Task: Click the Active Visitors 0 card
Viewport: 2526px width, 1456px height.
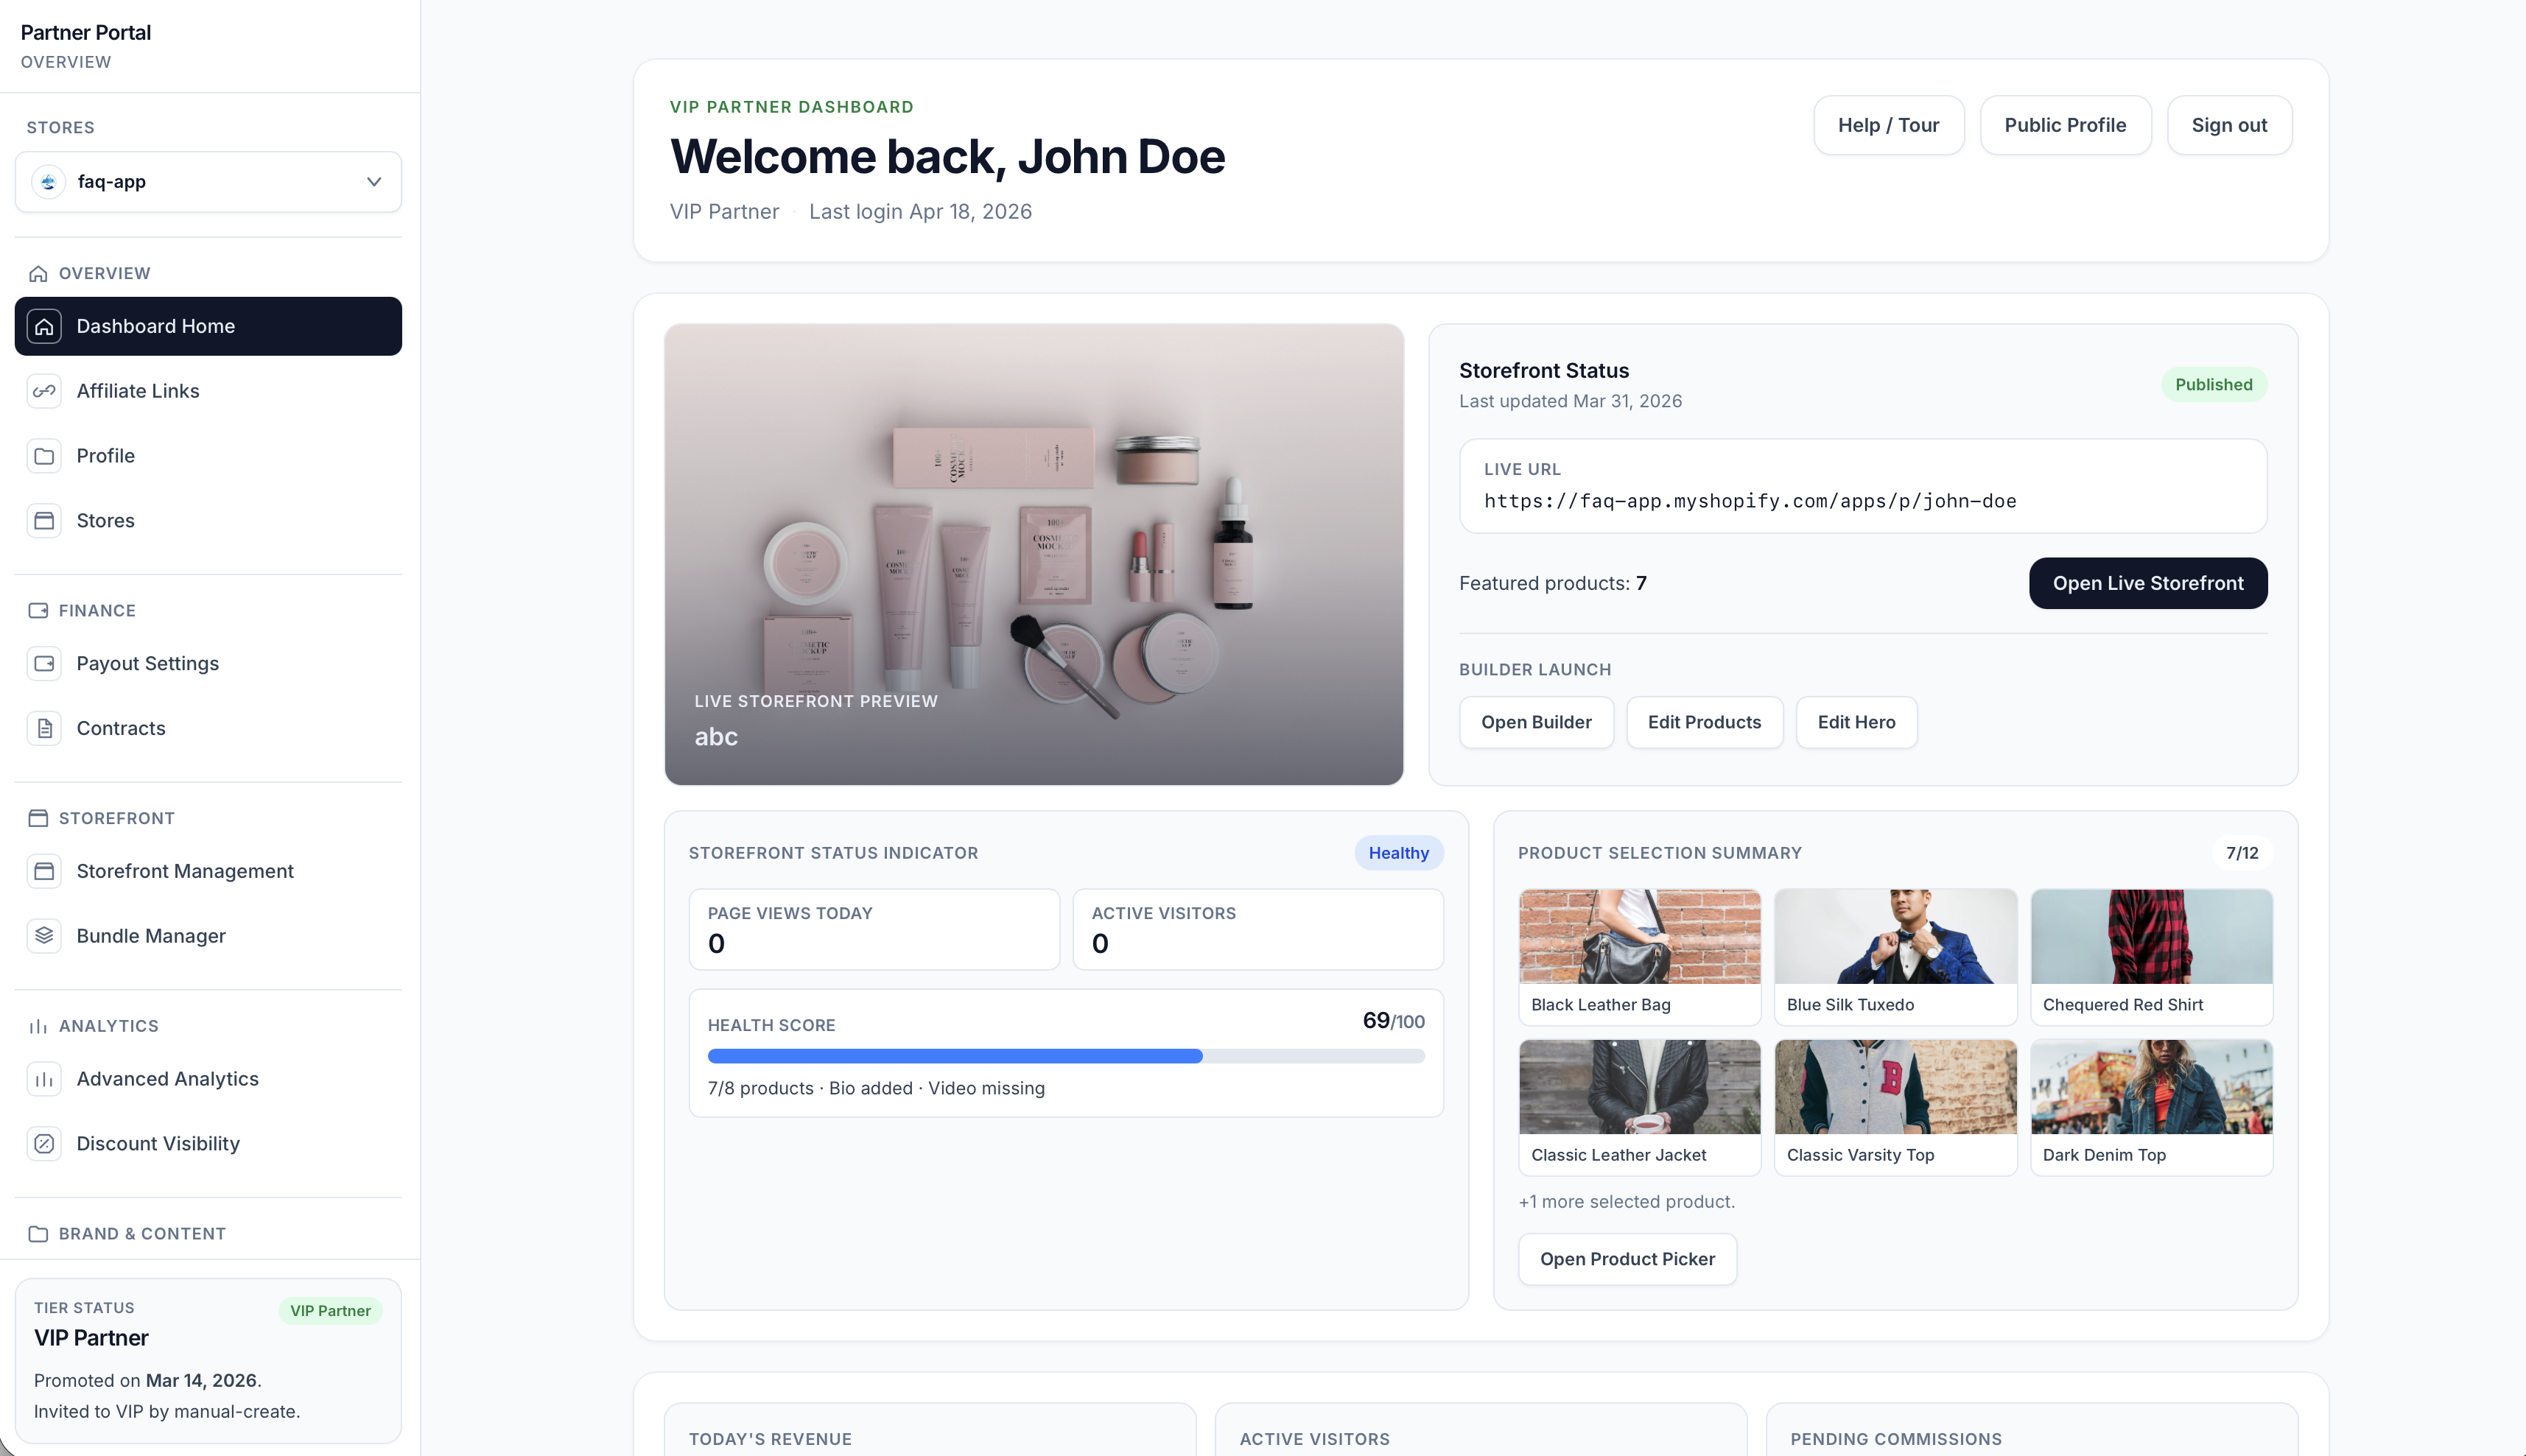Action: [1258, 929]
